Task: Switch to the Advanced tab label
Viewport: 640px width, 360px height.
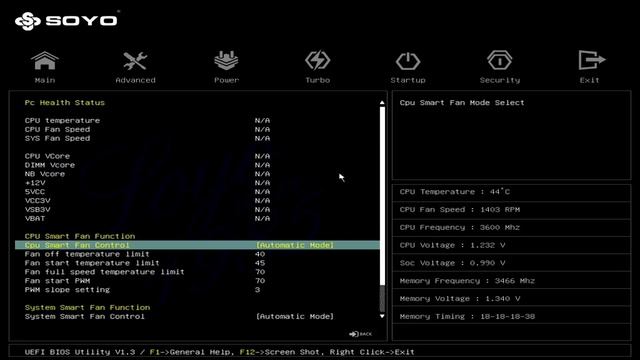Action: [x=136, y=80]
